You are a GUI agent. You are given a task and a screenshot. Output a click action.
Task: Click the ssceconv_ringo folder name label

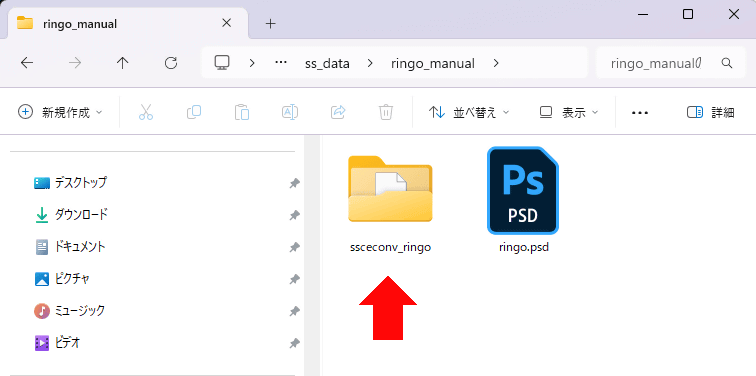tap(390, 248)
